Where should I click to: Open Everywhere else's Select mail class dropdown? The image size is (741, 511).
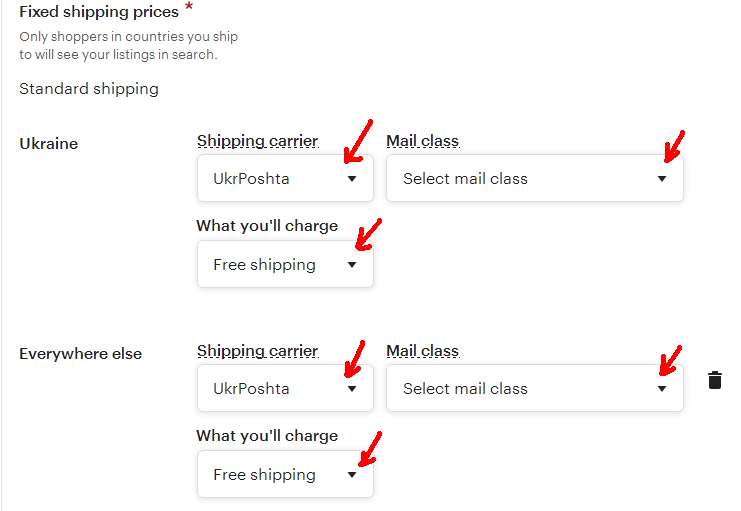[534, 388]
